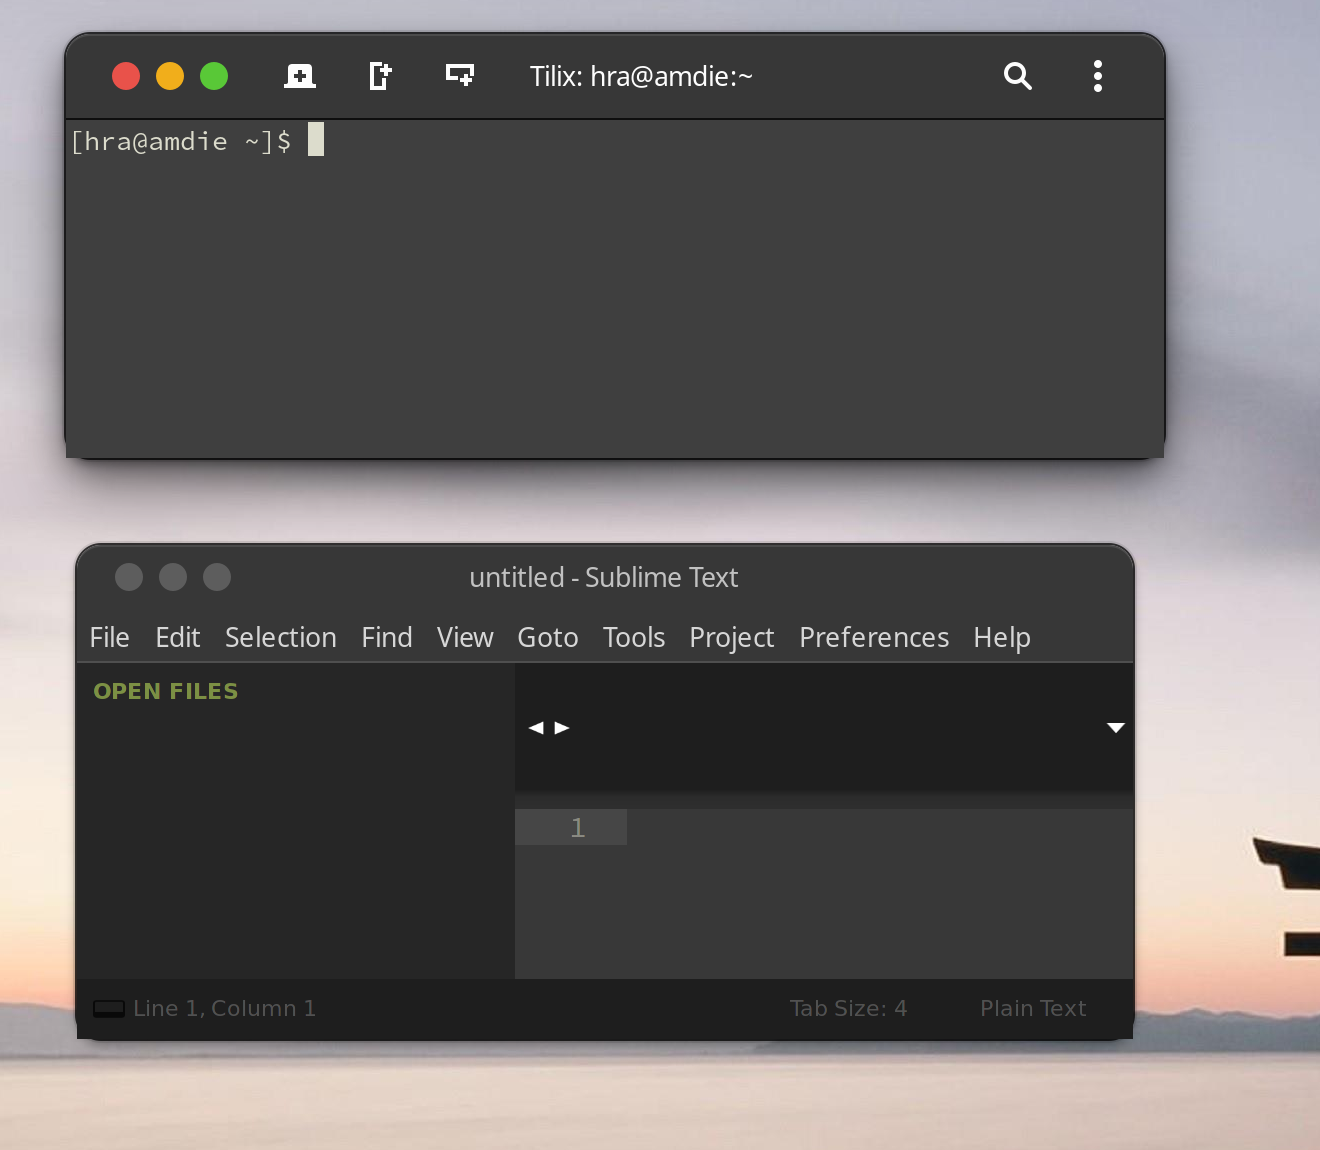Open the Tools menu in Sublime
The height and width of the screenshot is (1150, 1320).
[633, 637]
